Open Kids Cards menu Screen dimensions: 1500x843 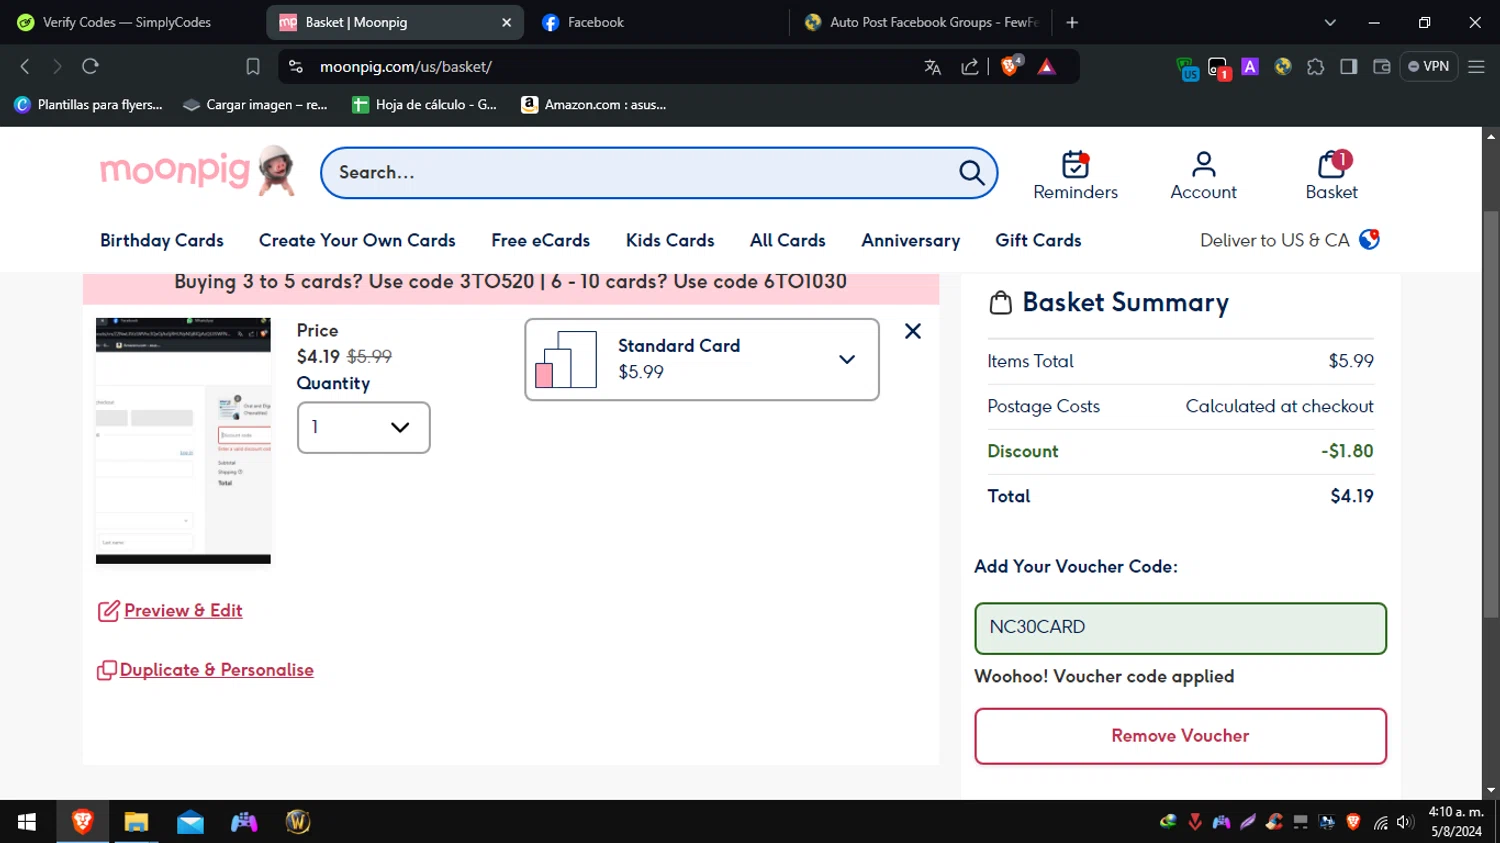tap(670, 240)
